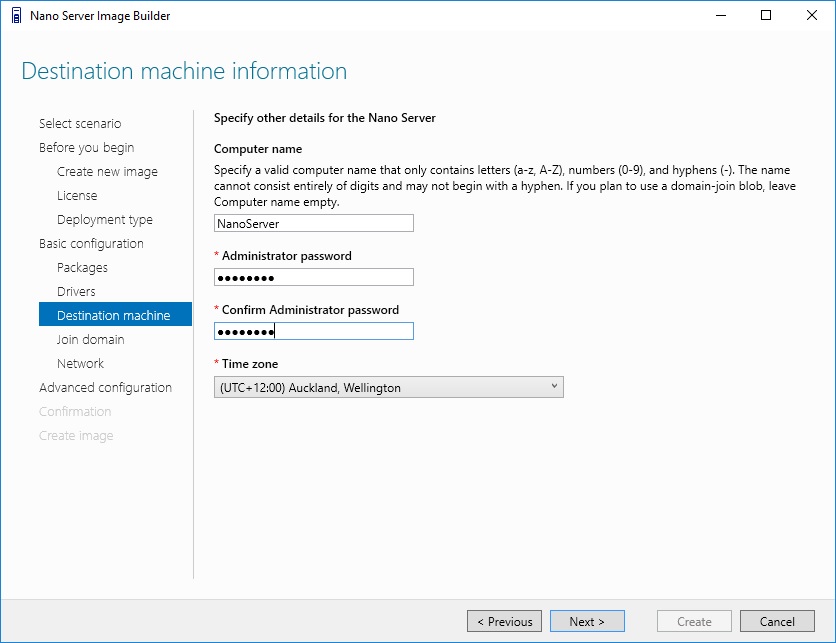The image size is (836, 643).
Task: Click the 'Destination machine information' heading
Action: click(184, 71)
